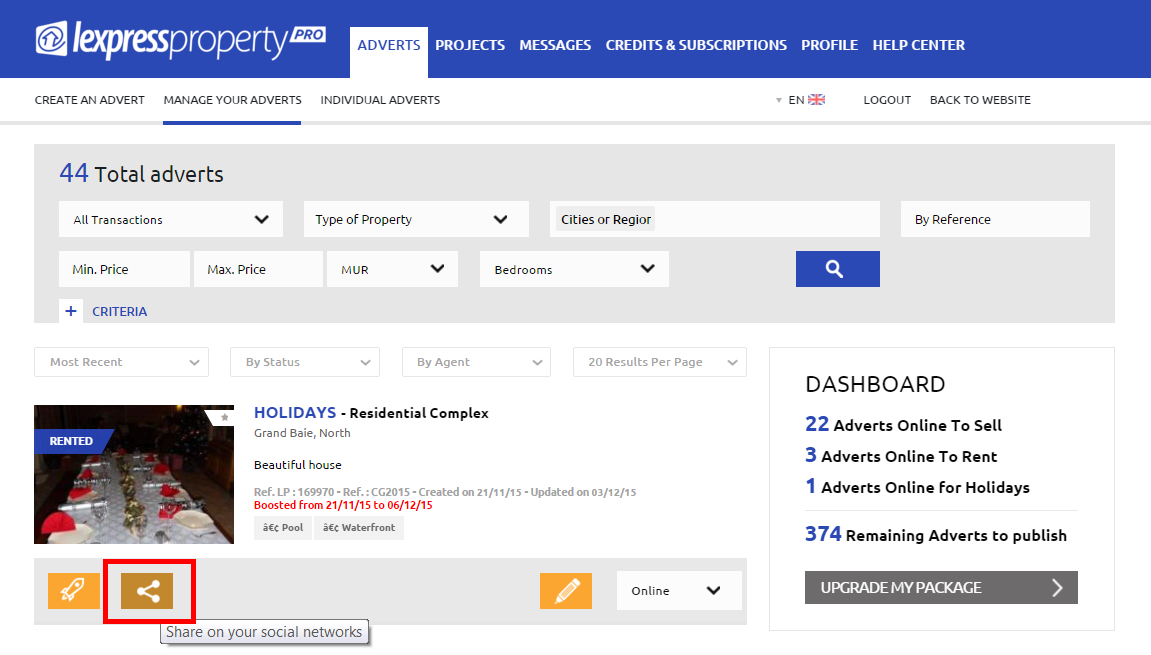Click the LOGOUT link
The image size is (1151, 655).
(887, 100)
